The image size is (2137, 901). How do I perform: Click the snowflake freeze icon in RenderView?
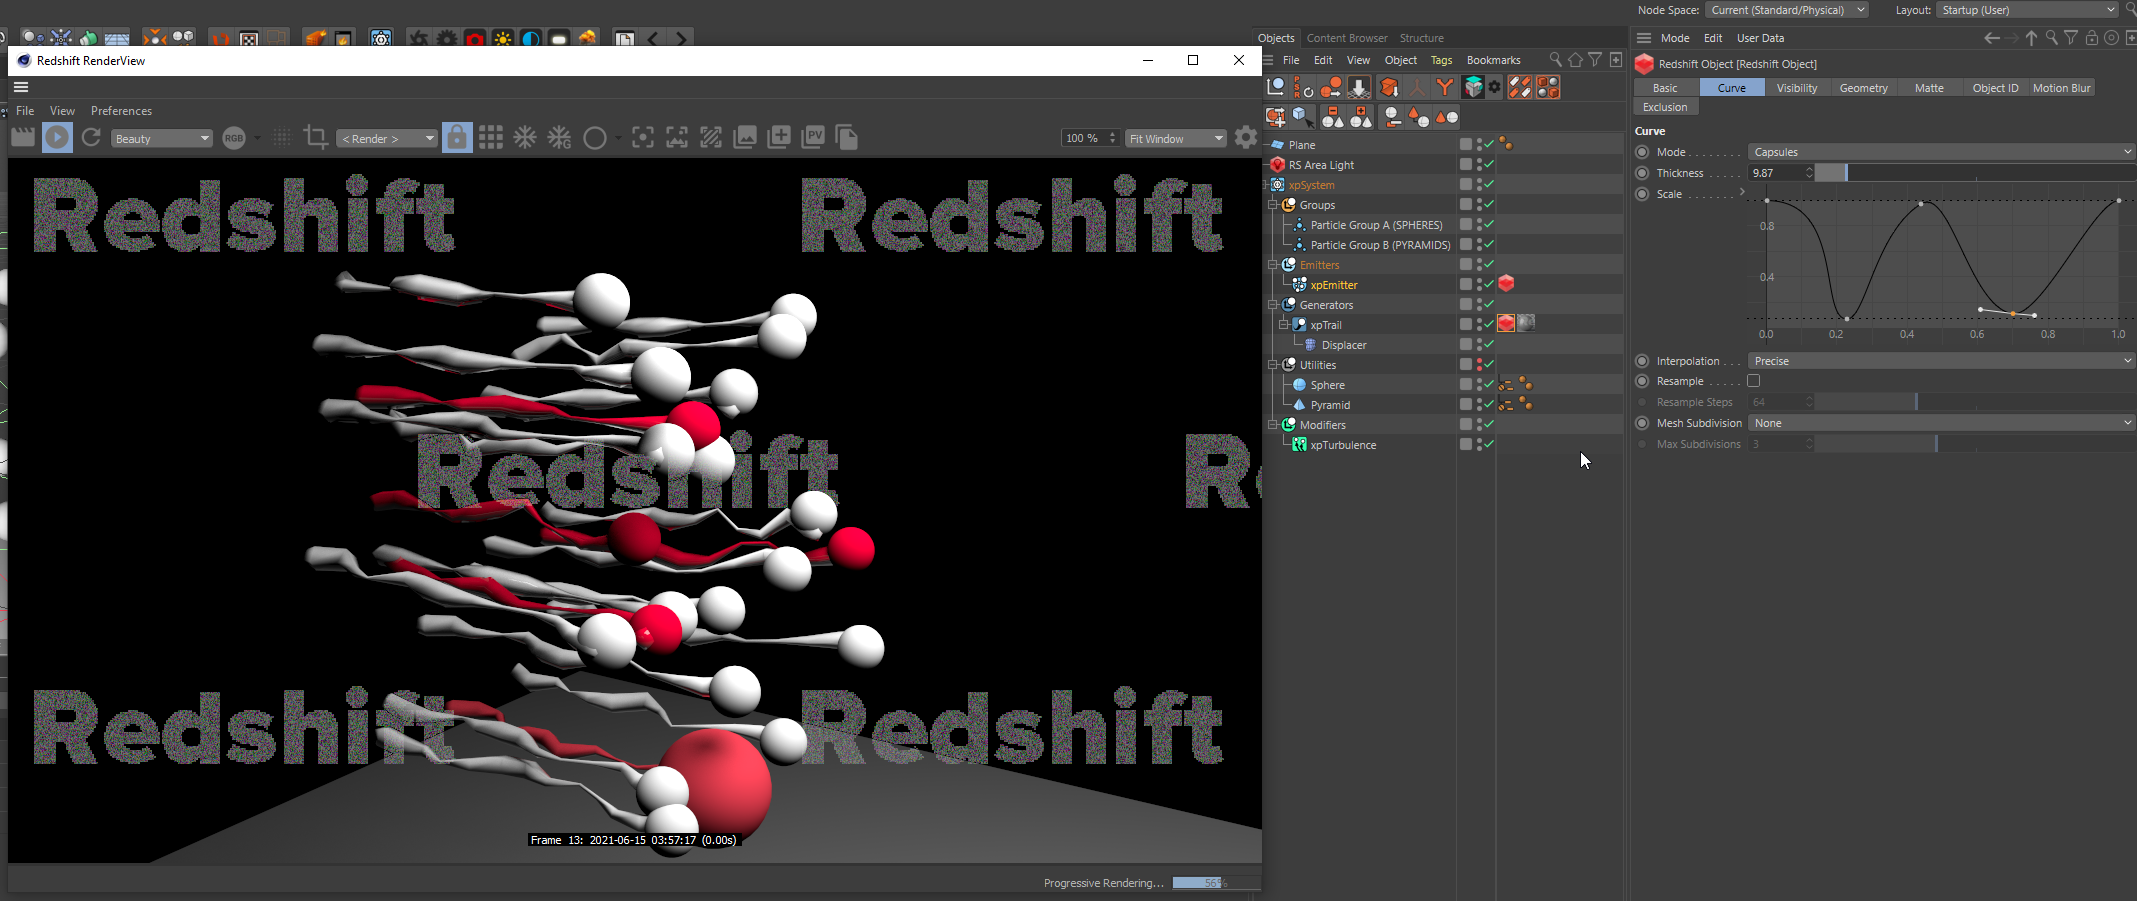pyautogui.click(x=525, y=138)
